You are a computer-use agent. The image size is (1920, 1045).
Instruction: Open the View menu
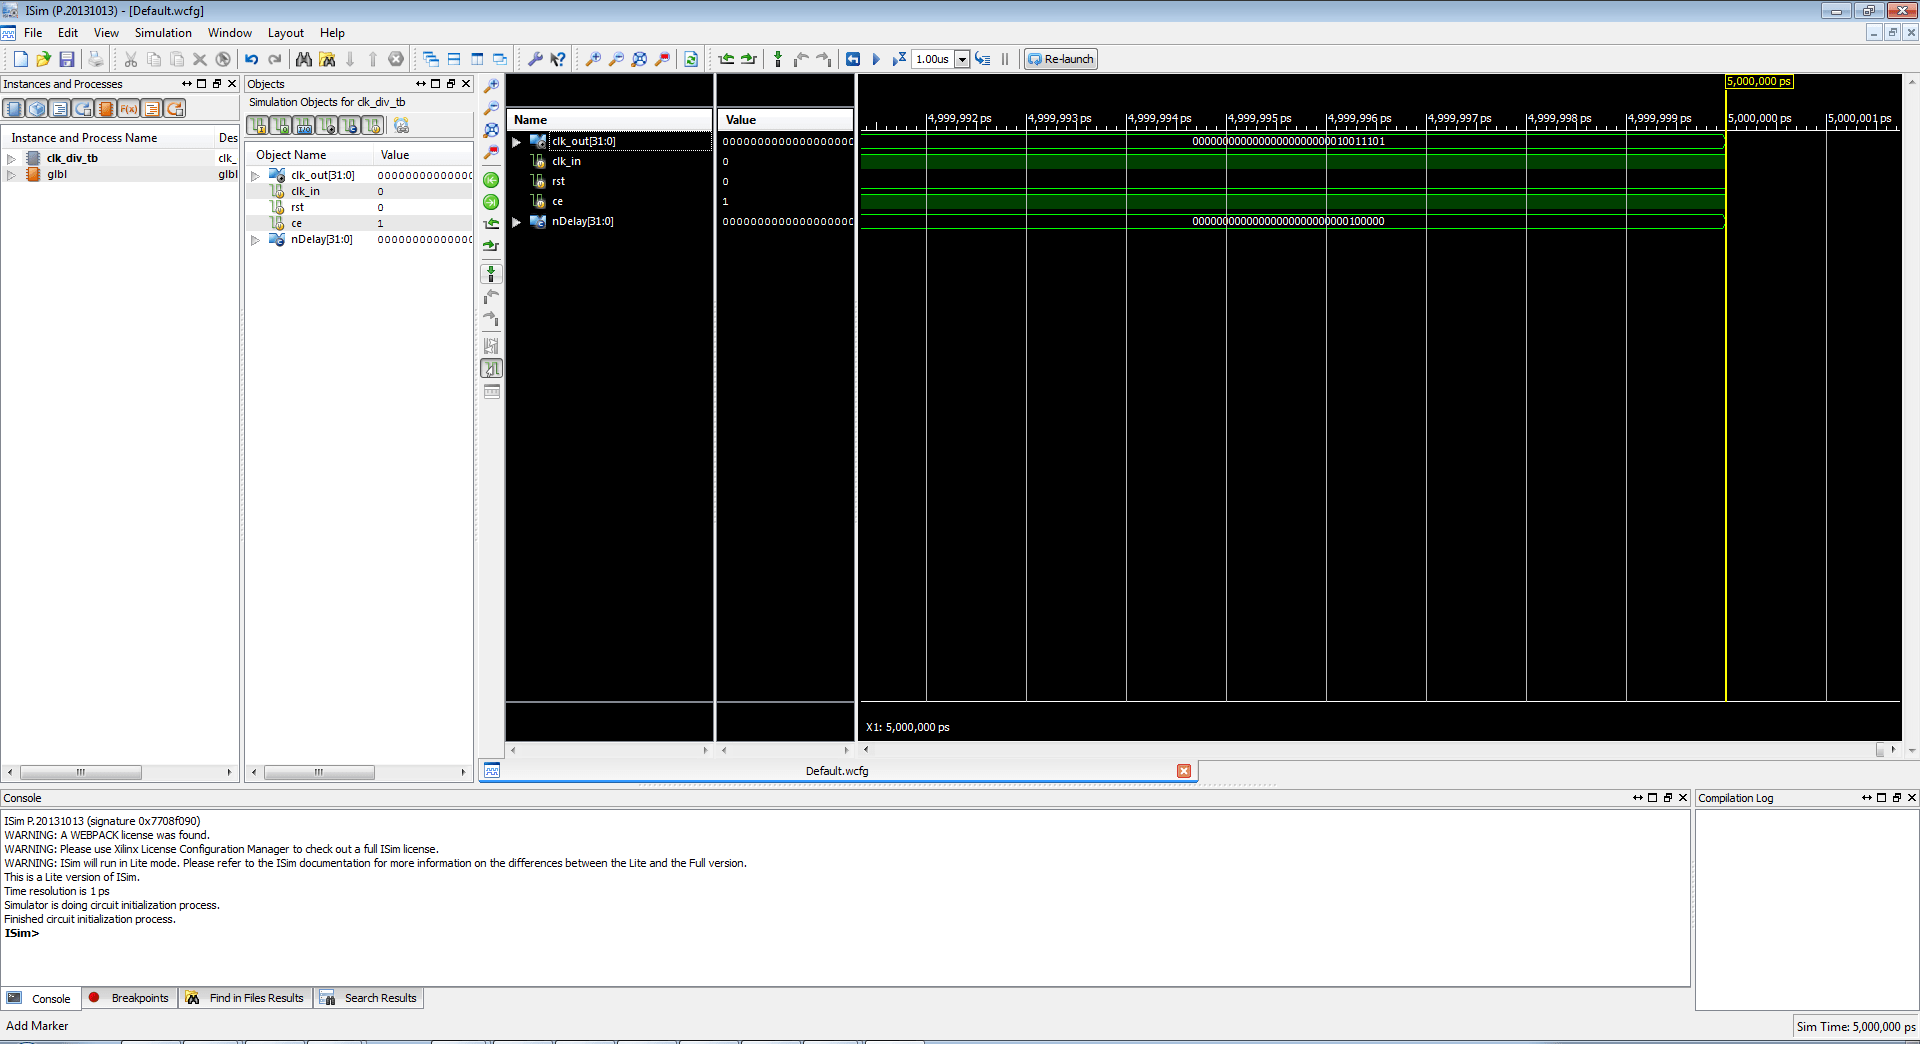tap(106, 33)
